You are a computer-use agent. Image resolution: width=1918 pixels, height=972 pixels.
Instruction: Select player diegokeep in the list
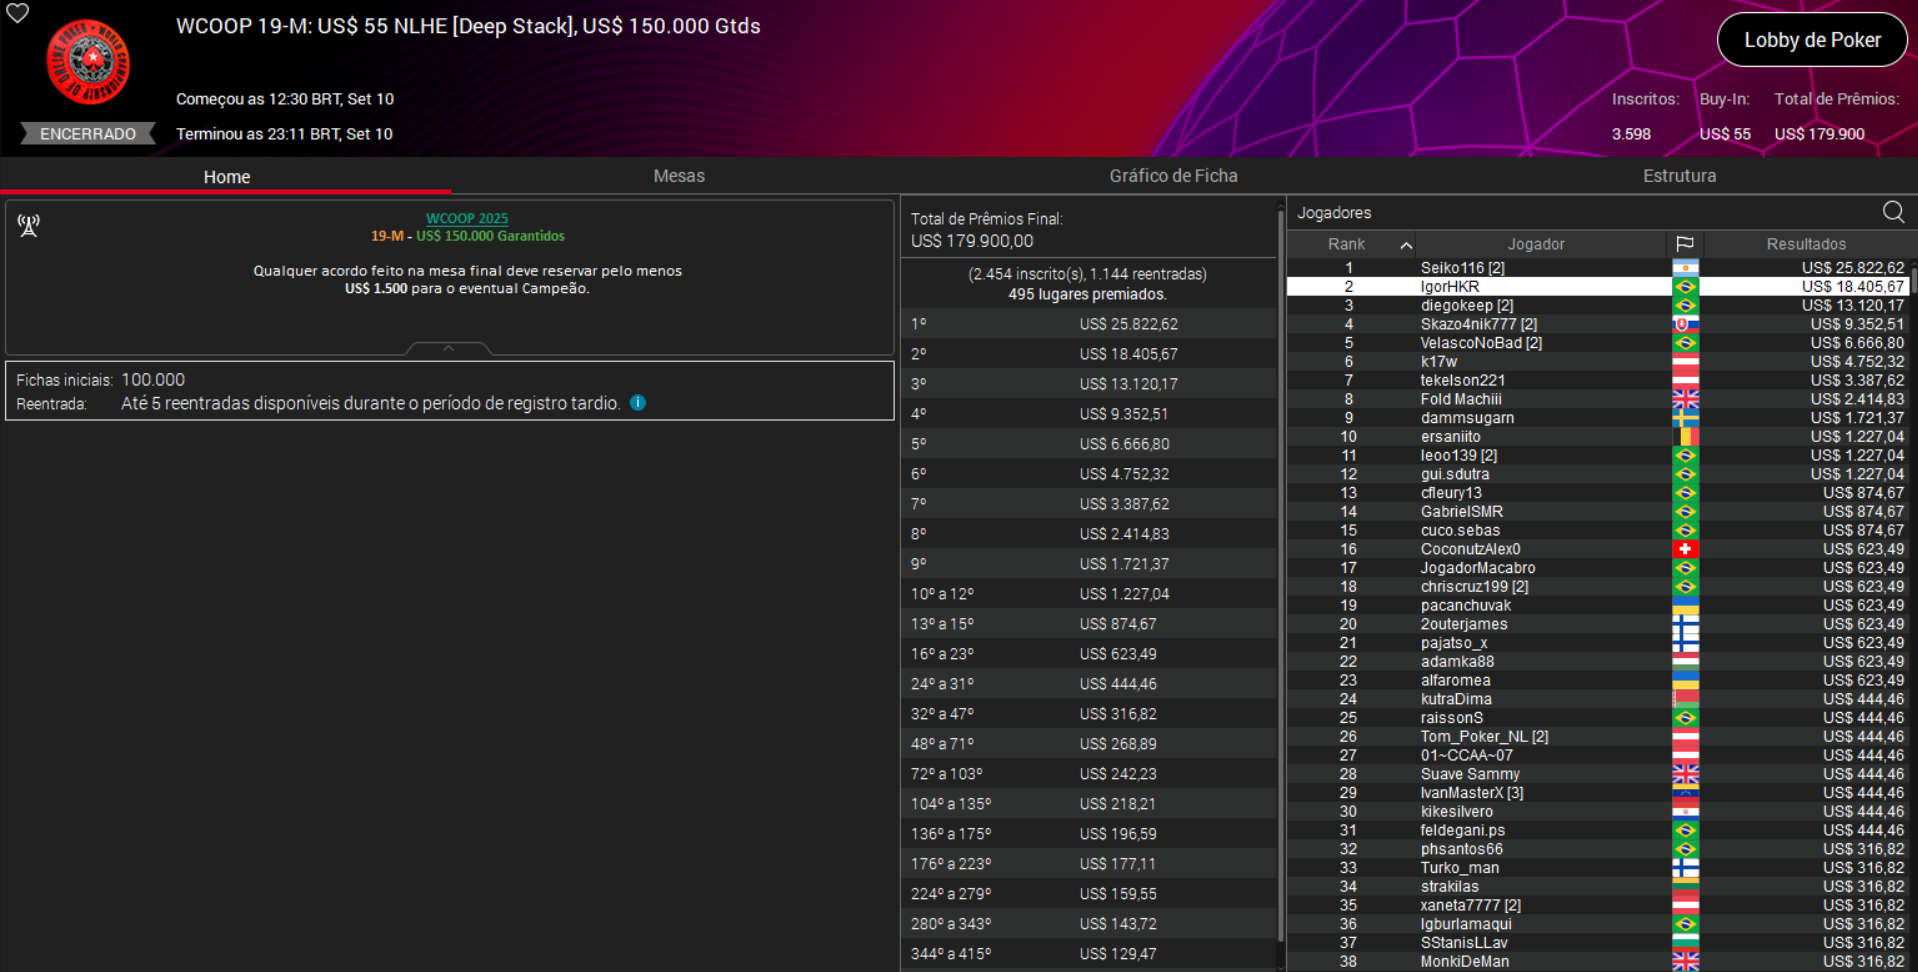(1466, 306)
